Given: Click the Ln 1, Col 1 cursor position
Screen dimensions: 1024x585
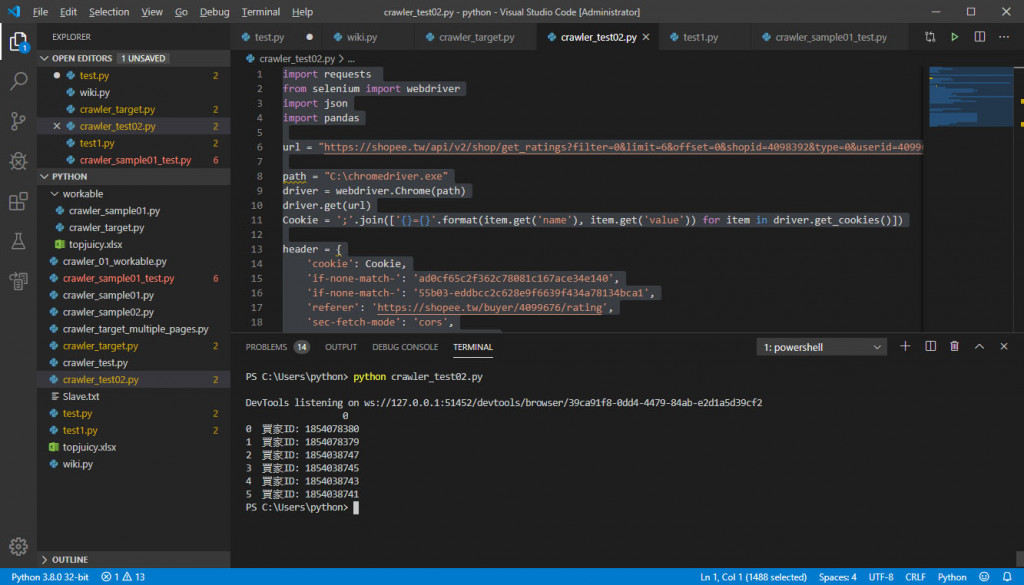Looking at the screenshot, I should [753, 577].
